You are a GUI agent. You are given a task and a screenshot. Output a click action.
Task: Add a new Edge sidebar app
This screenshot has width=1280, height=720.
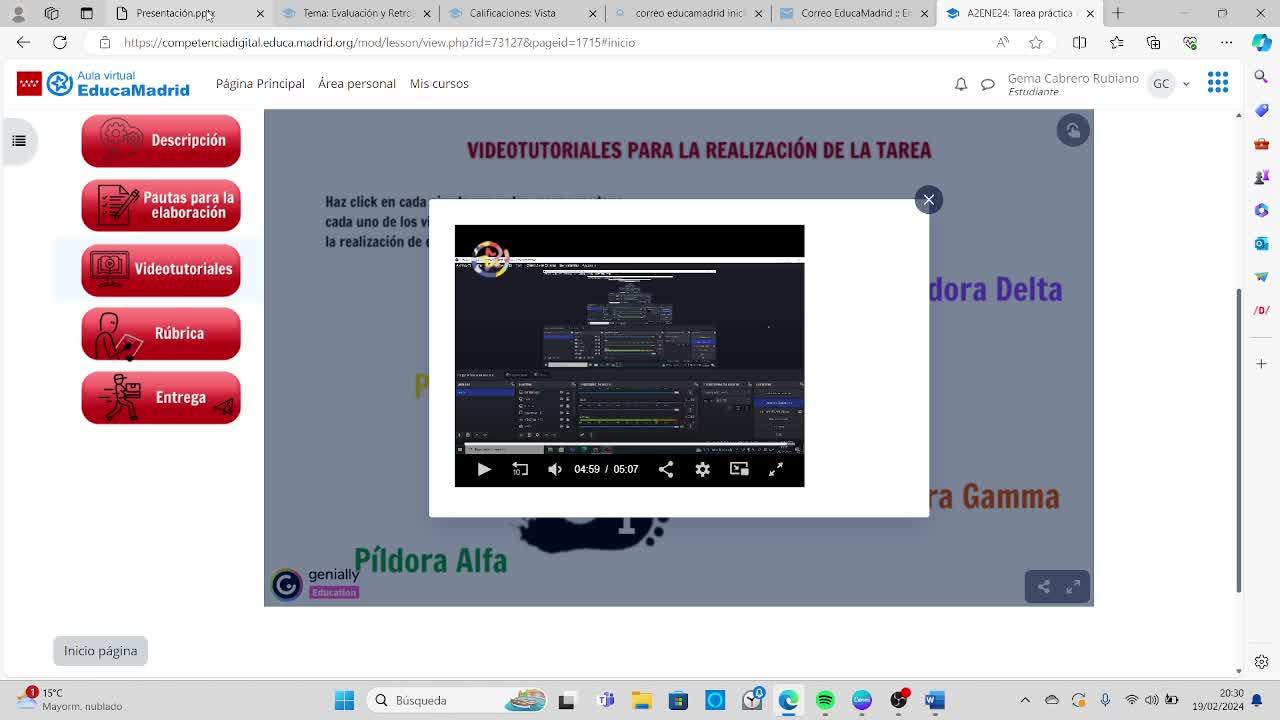[1262, 364]
